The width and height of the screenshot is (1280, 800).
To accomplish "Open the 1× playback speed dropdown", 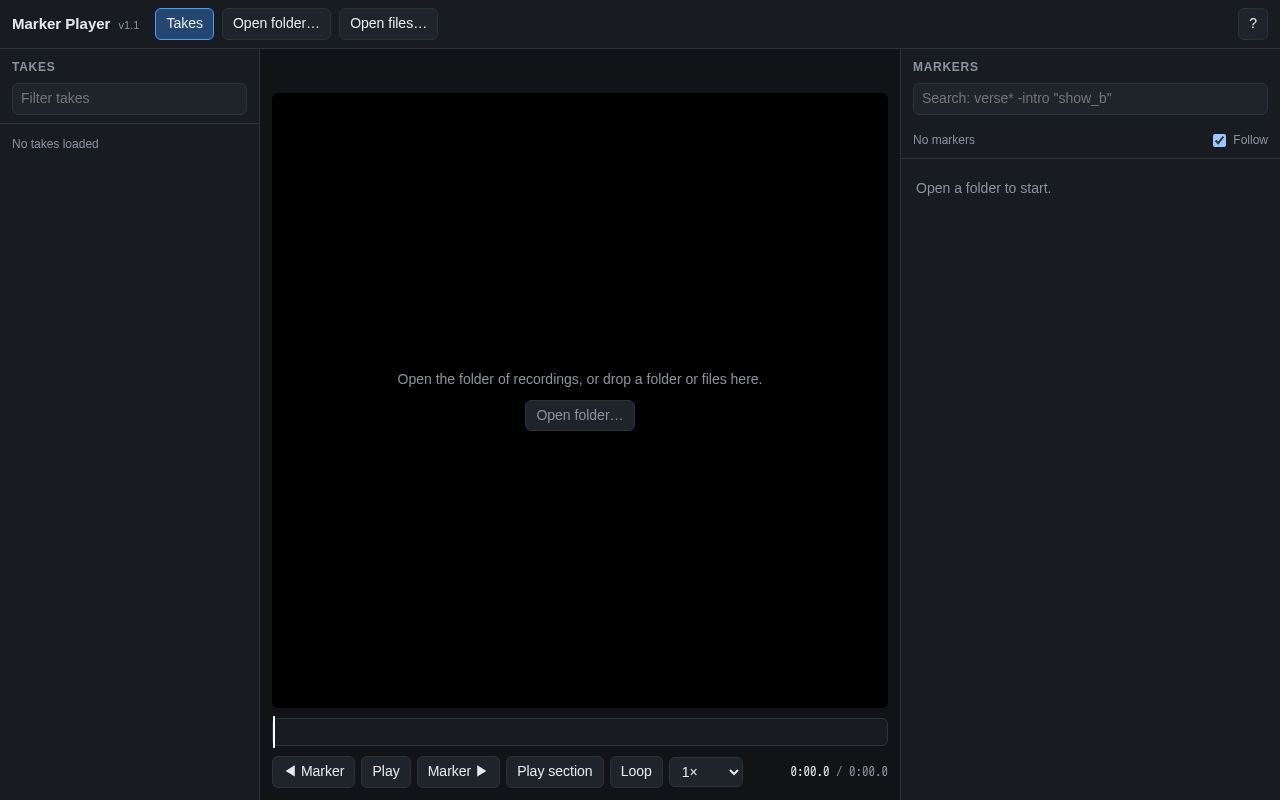I will click(x=706, y=772).
